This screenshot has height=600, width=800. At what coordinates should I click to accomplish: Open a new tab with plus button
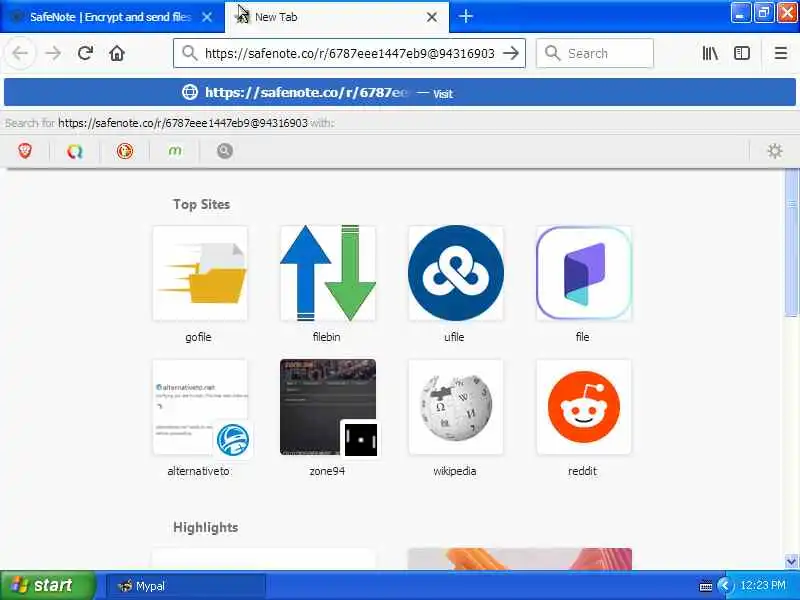click(465, 16)
